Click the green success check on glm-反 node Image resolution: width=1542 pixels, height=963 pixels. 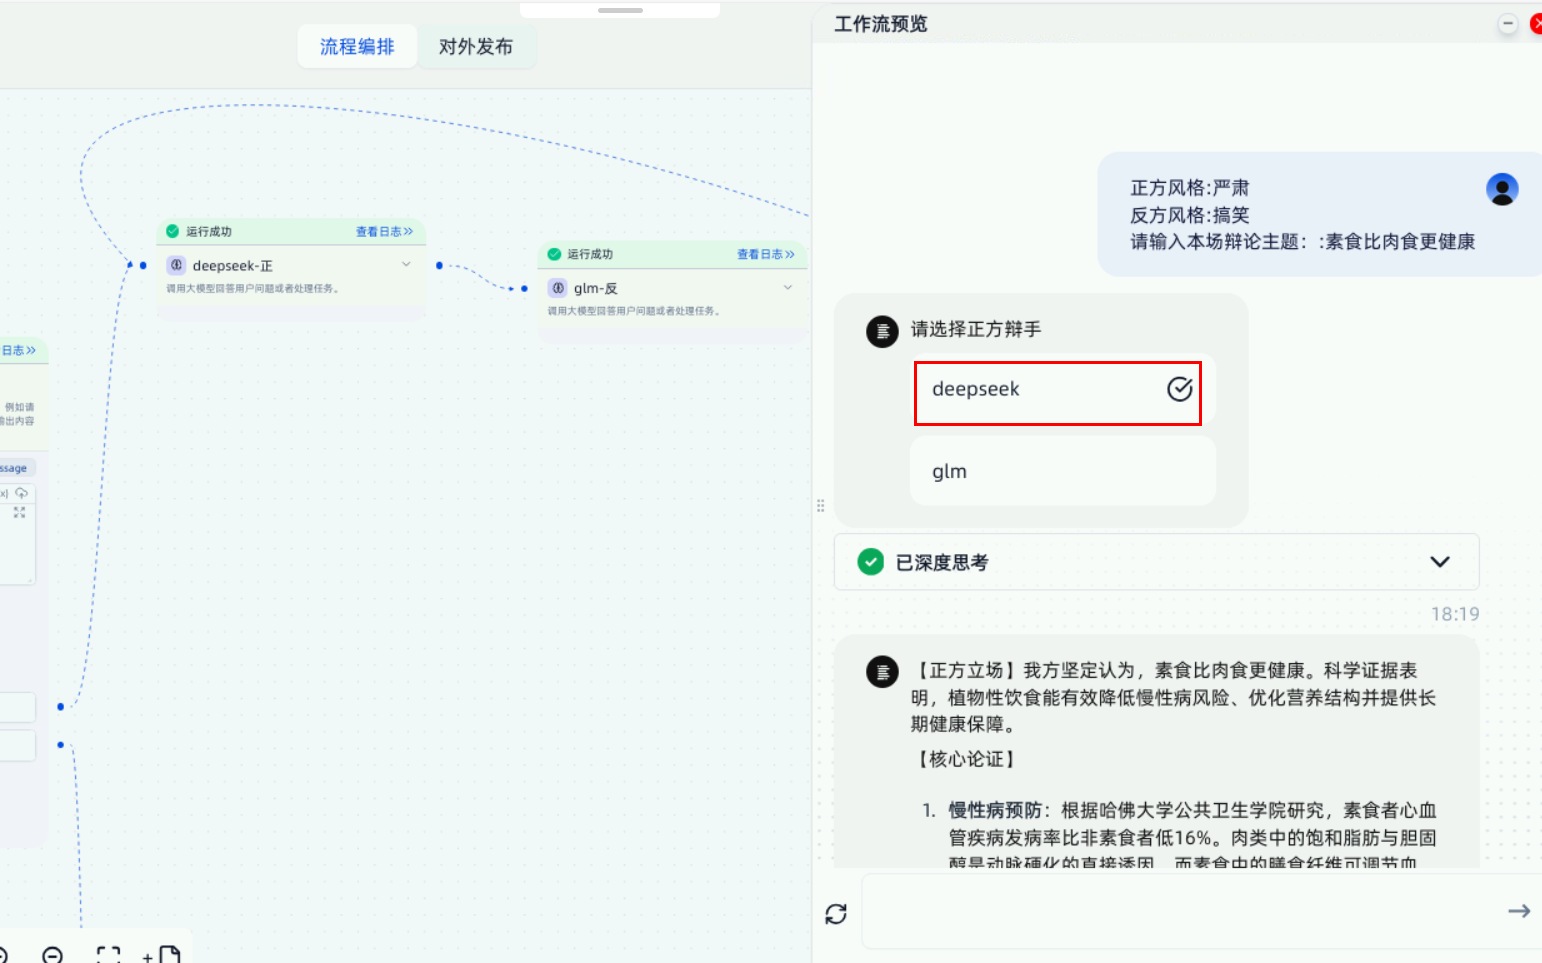554,254
